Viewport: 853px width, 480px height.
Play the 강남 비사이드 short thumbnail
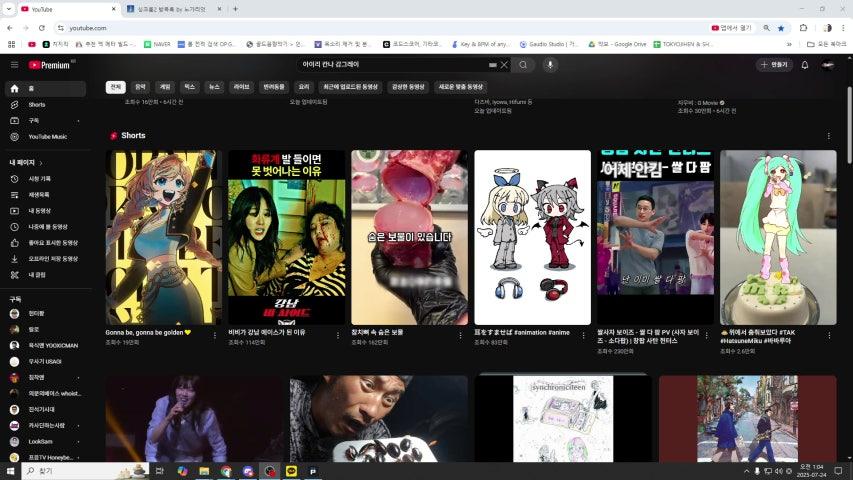(287, 237)
